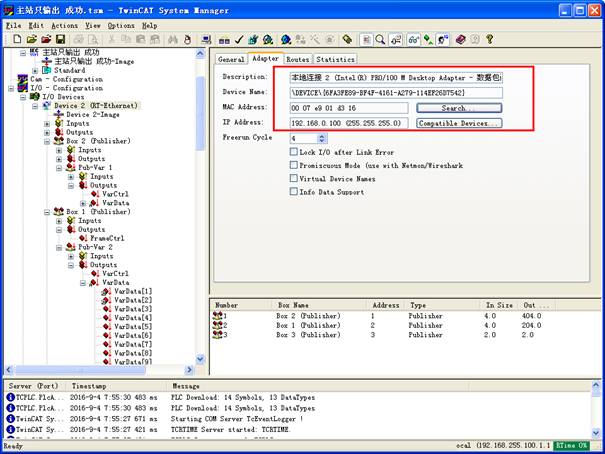Click the Open folder toolbar icon
Image resolution: width=605 pixels, height=454 pixels.
(x=31, y=39)
